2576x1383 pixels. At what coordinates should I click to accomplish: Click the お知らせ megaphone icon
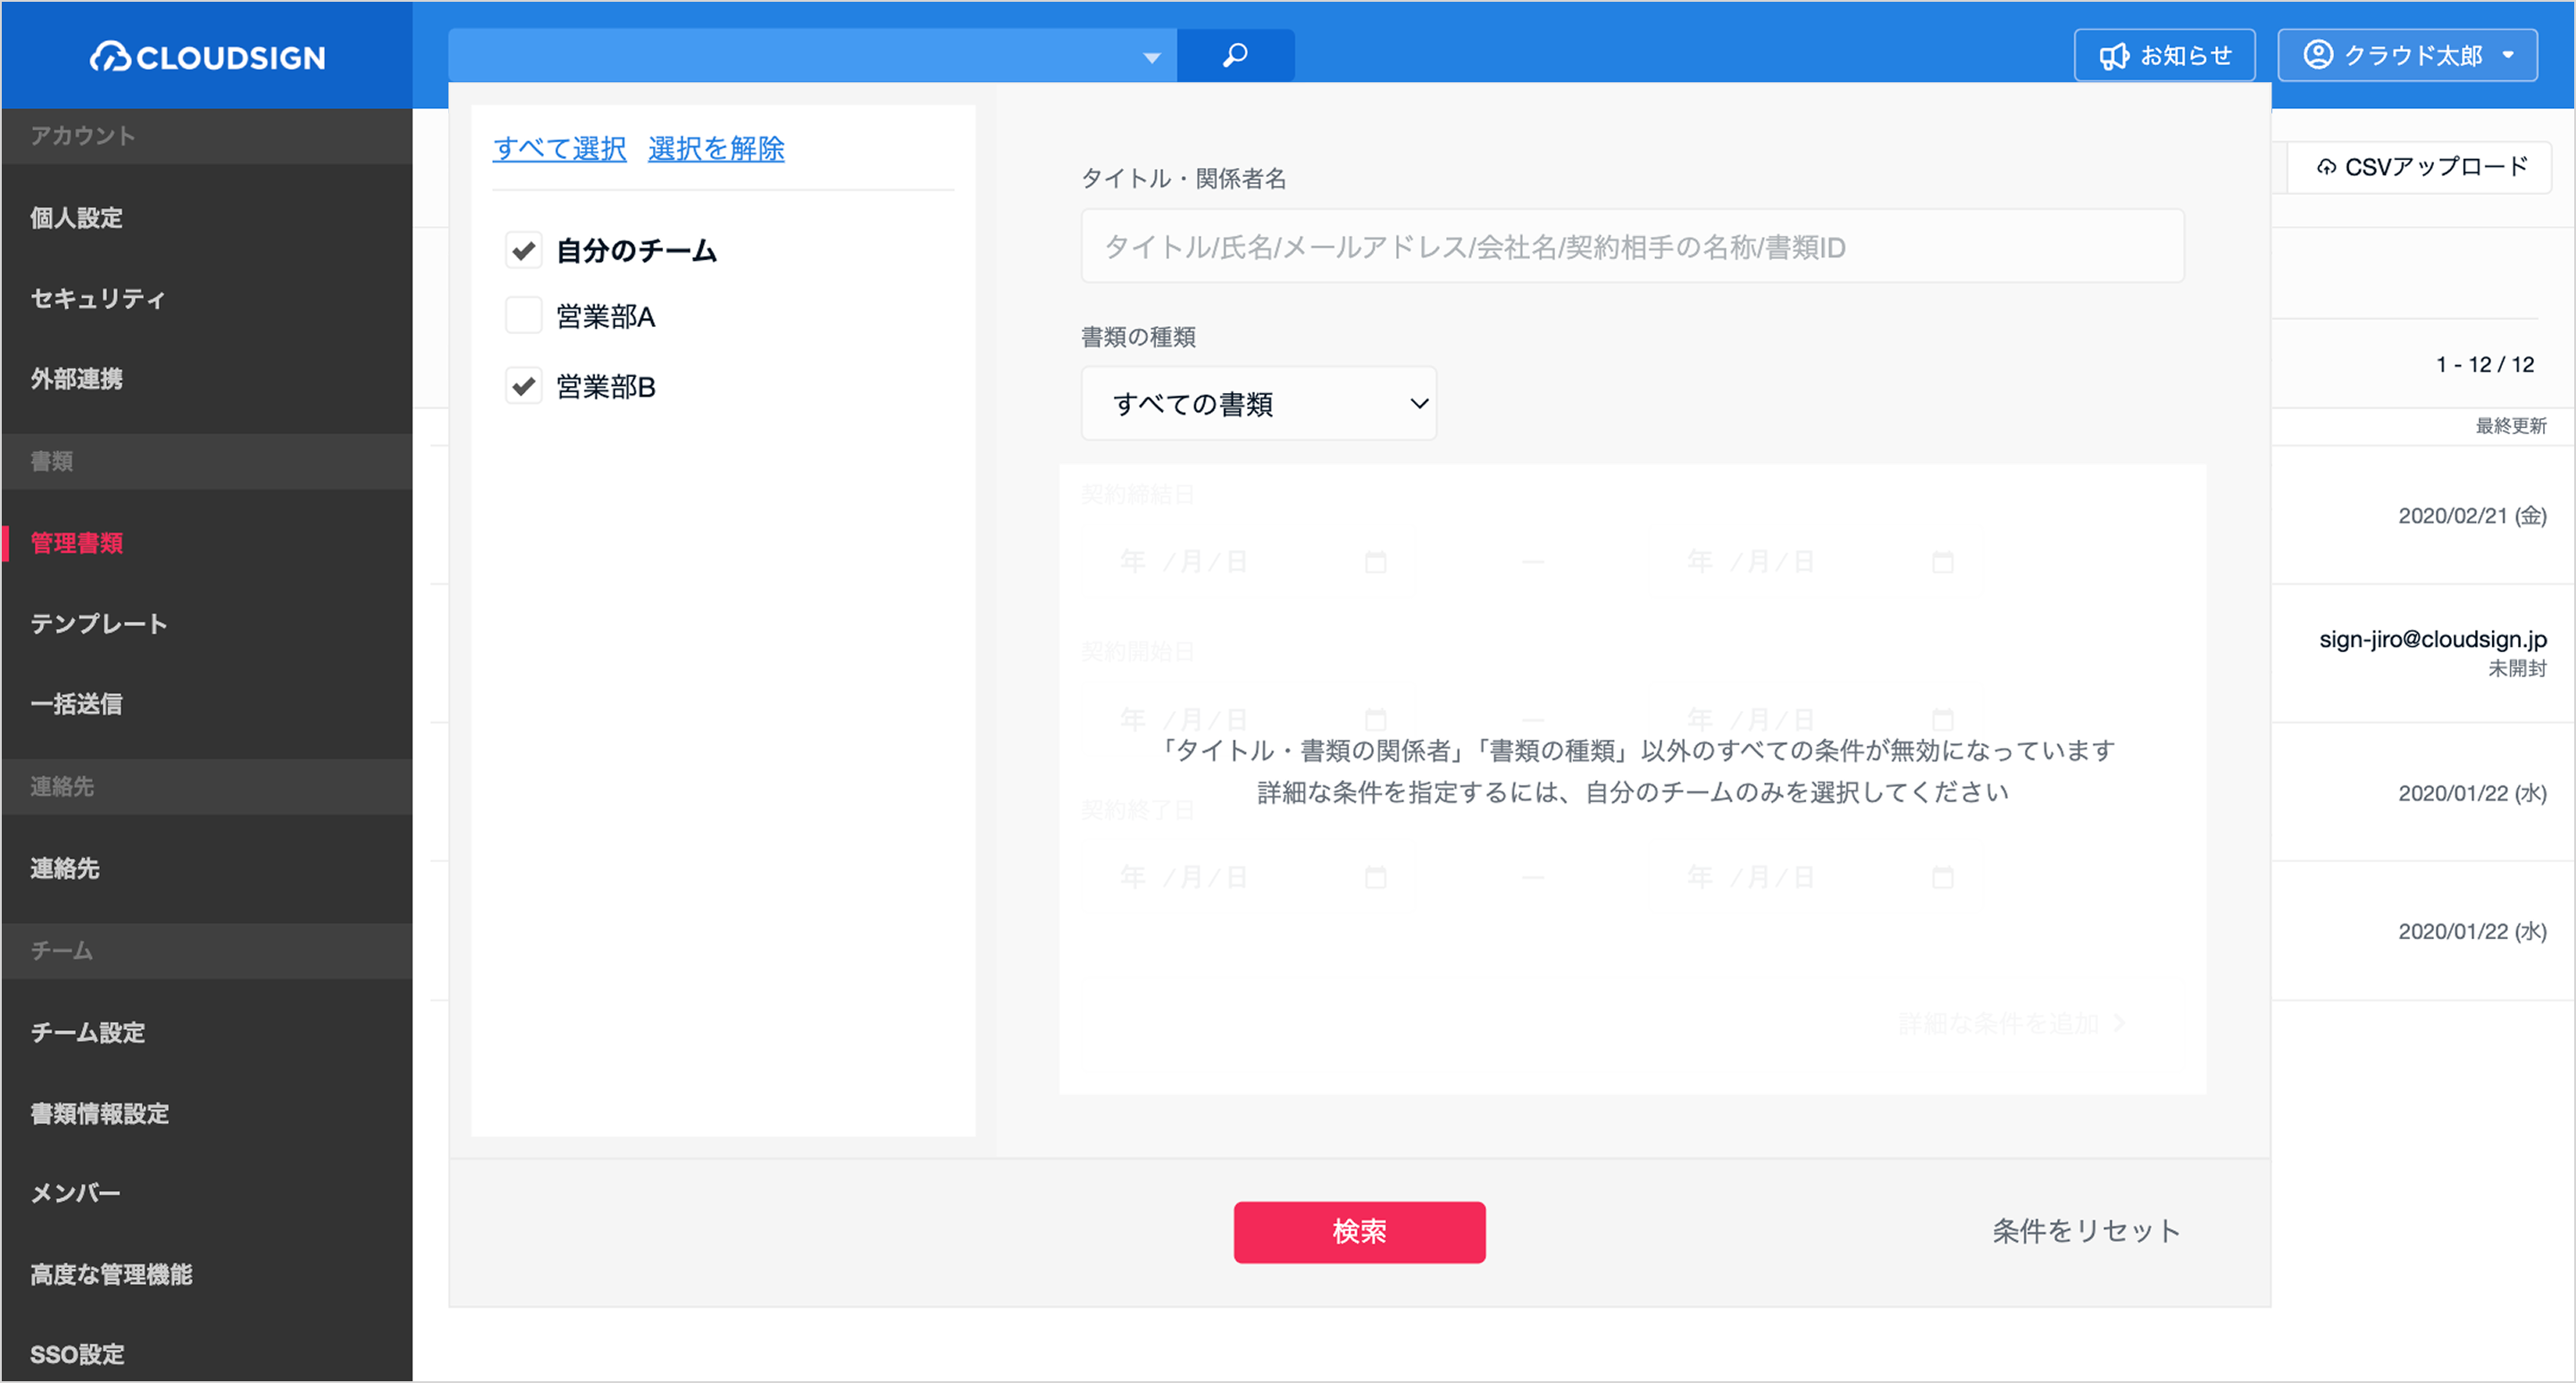[2114, 56]
